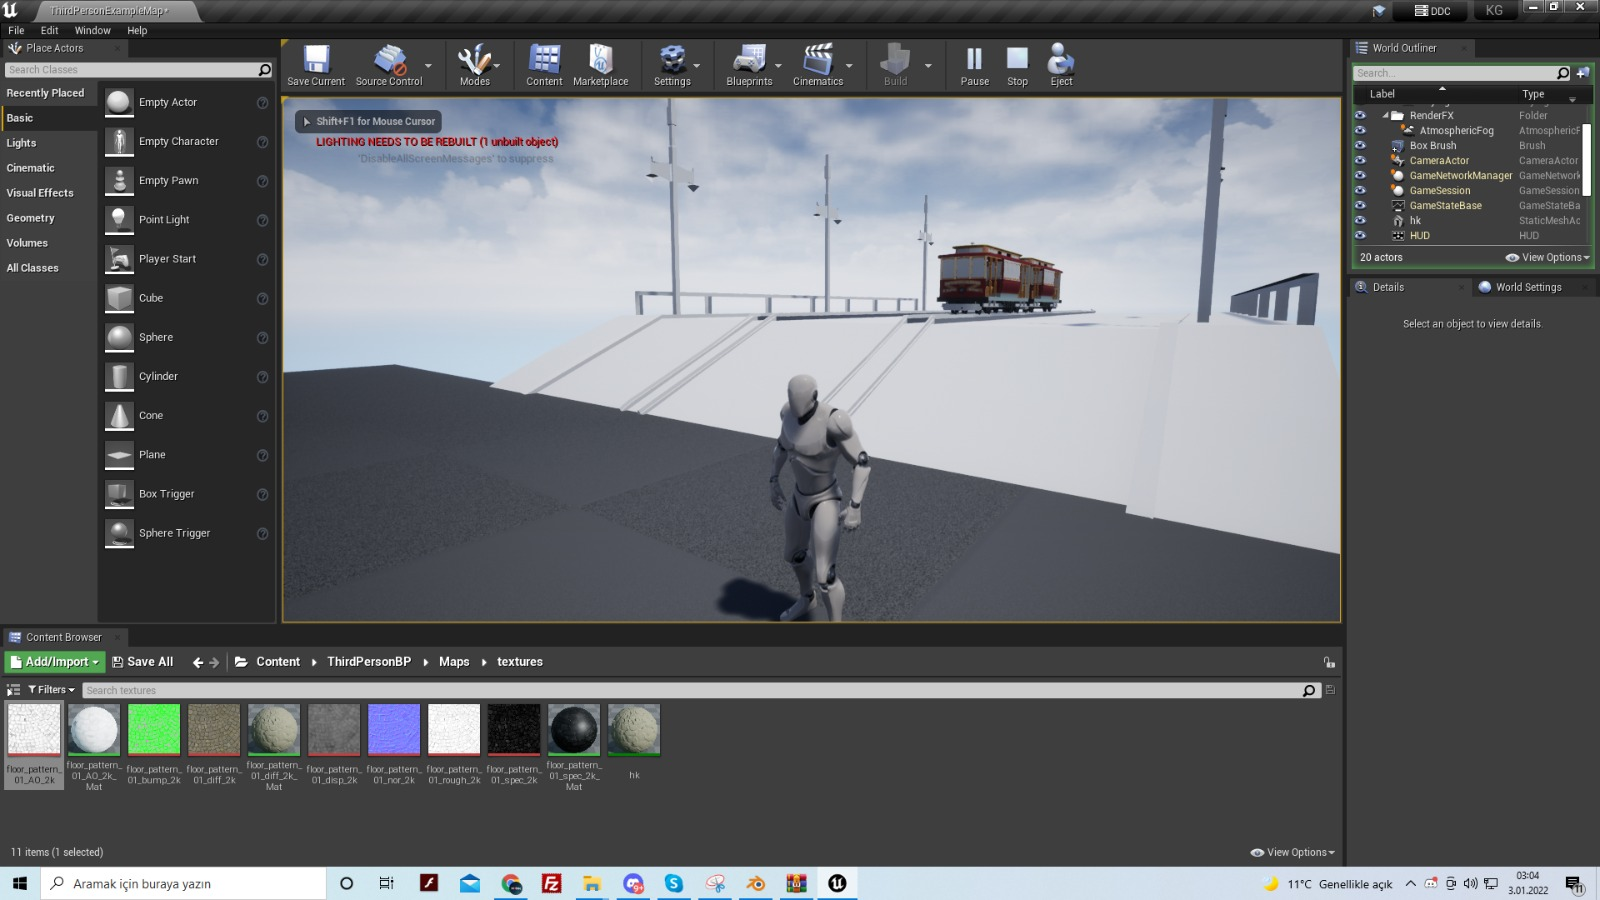The image size is (1600, 900).
Task: Toggle visibility of HUD actor
Action: coord(1360,235)
